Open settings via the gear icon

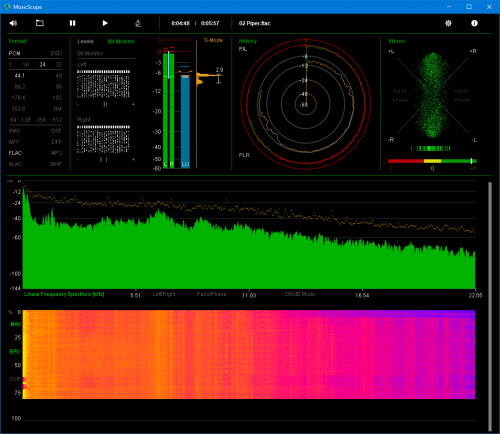click(448, 23)
